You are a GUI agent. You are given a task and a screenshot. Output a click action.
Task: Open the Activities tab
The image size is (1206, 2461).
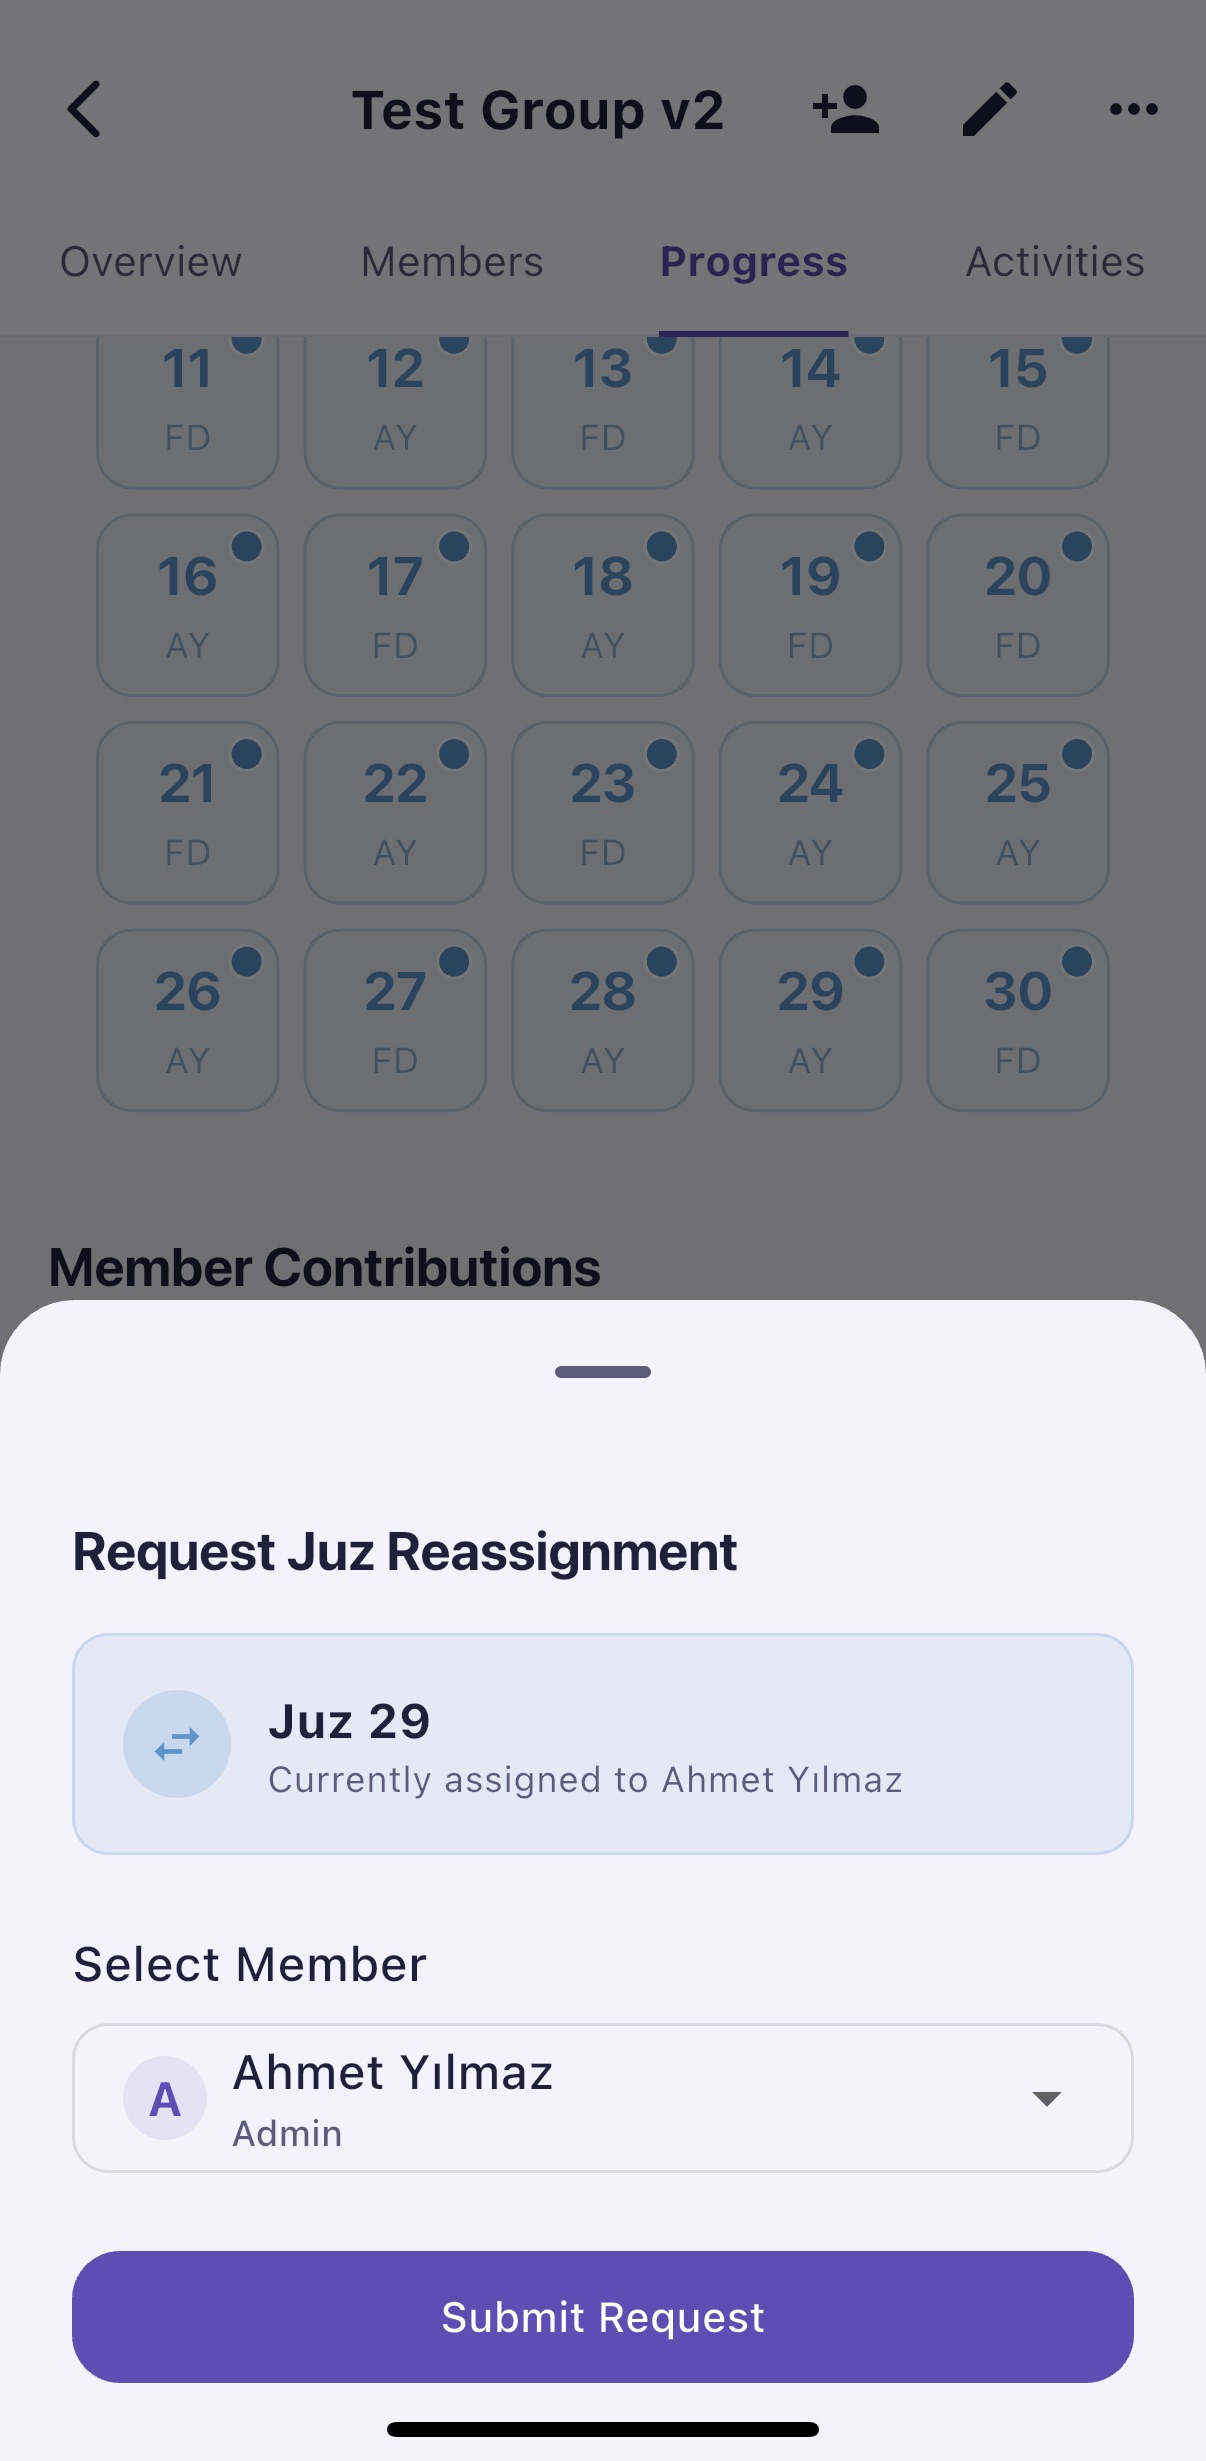point(1055,262)
